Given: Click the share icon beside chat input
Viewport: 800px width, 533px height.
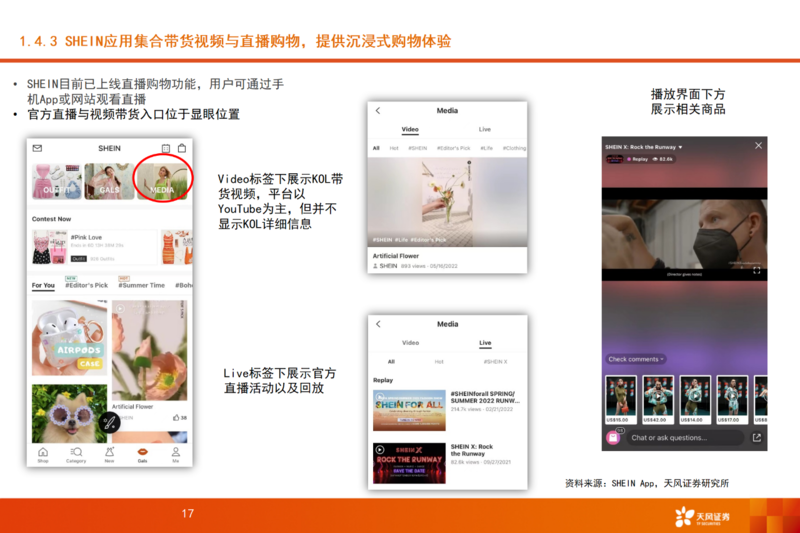Looking at the screenshot, I should point(756,437).
